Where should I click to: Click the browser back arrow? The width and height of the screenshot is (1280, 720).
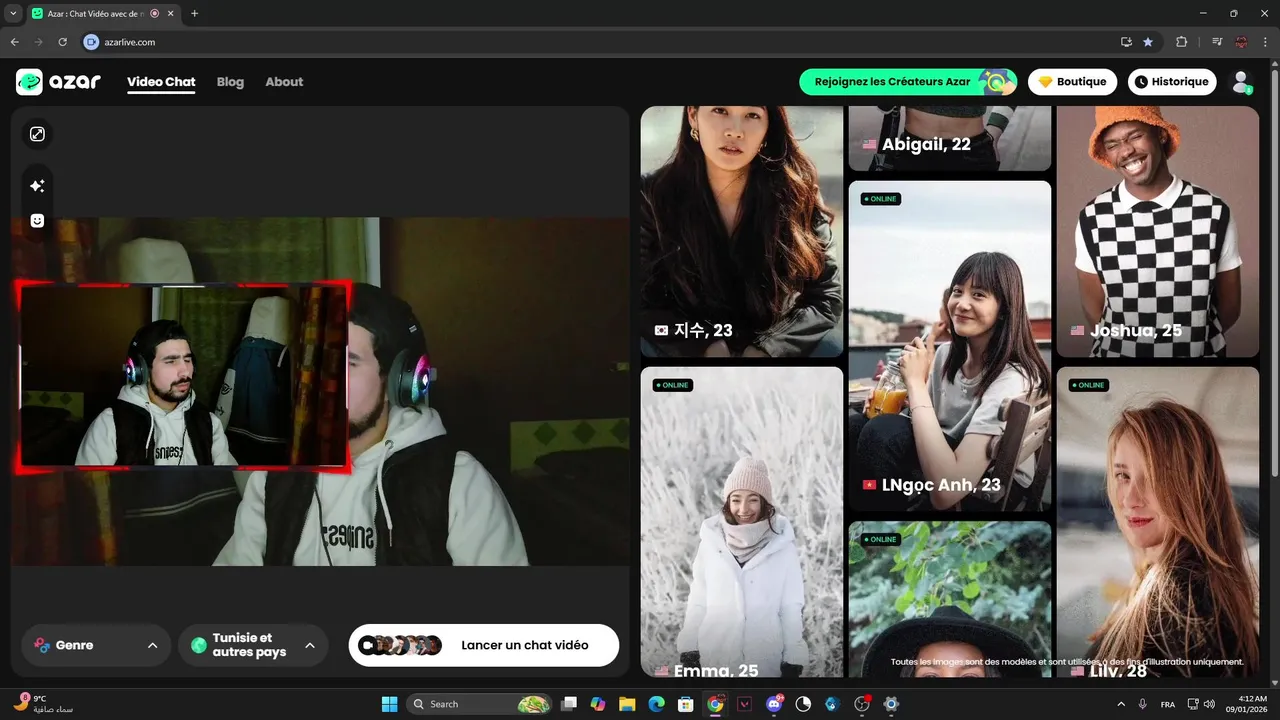tap(14, 42)
